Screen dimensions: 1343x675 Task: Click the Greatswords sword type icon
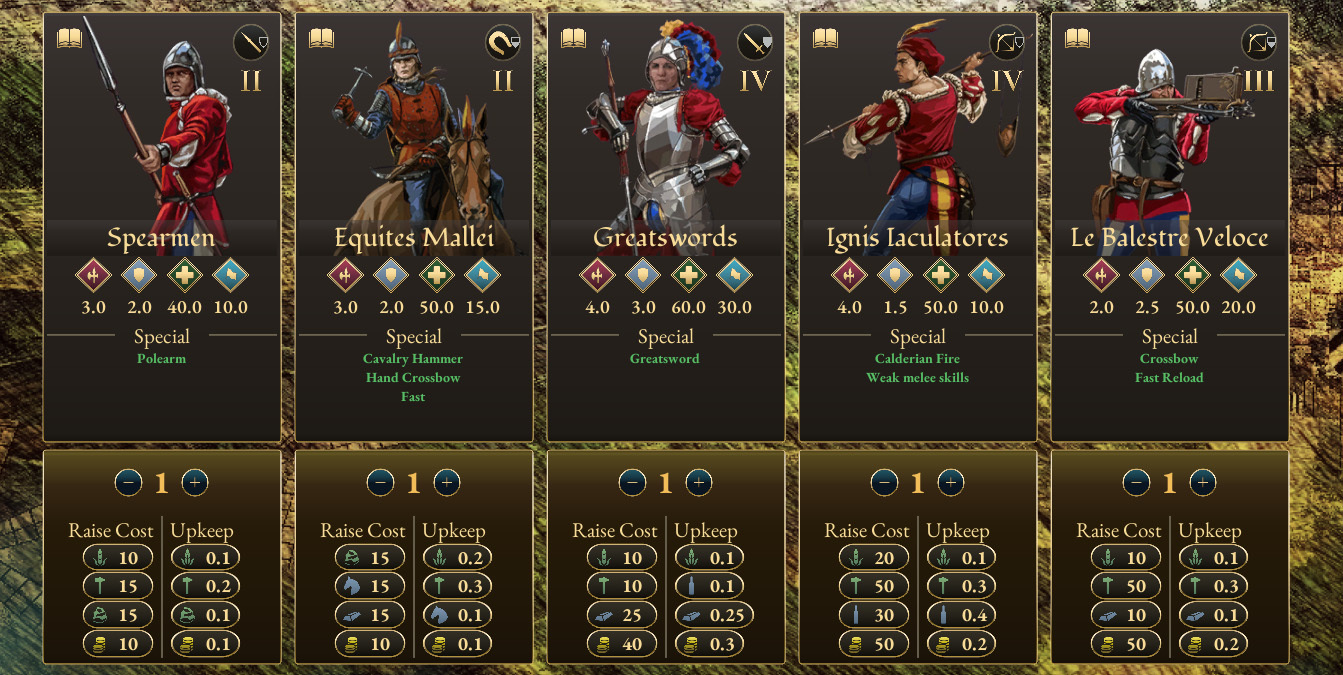pyautogui.click(x=755, y=42)
